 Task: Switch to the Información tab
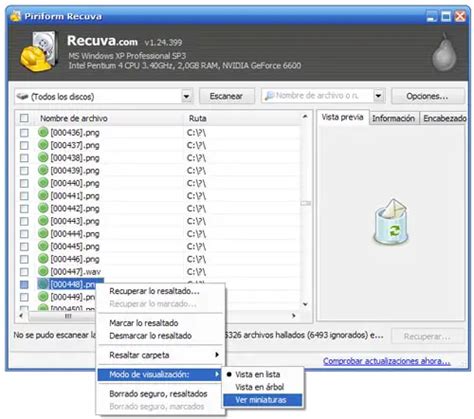[393, 118]
